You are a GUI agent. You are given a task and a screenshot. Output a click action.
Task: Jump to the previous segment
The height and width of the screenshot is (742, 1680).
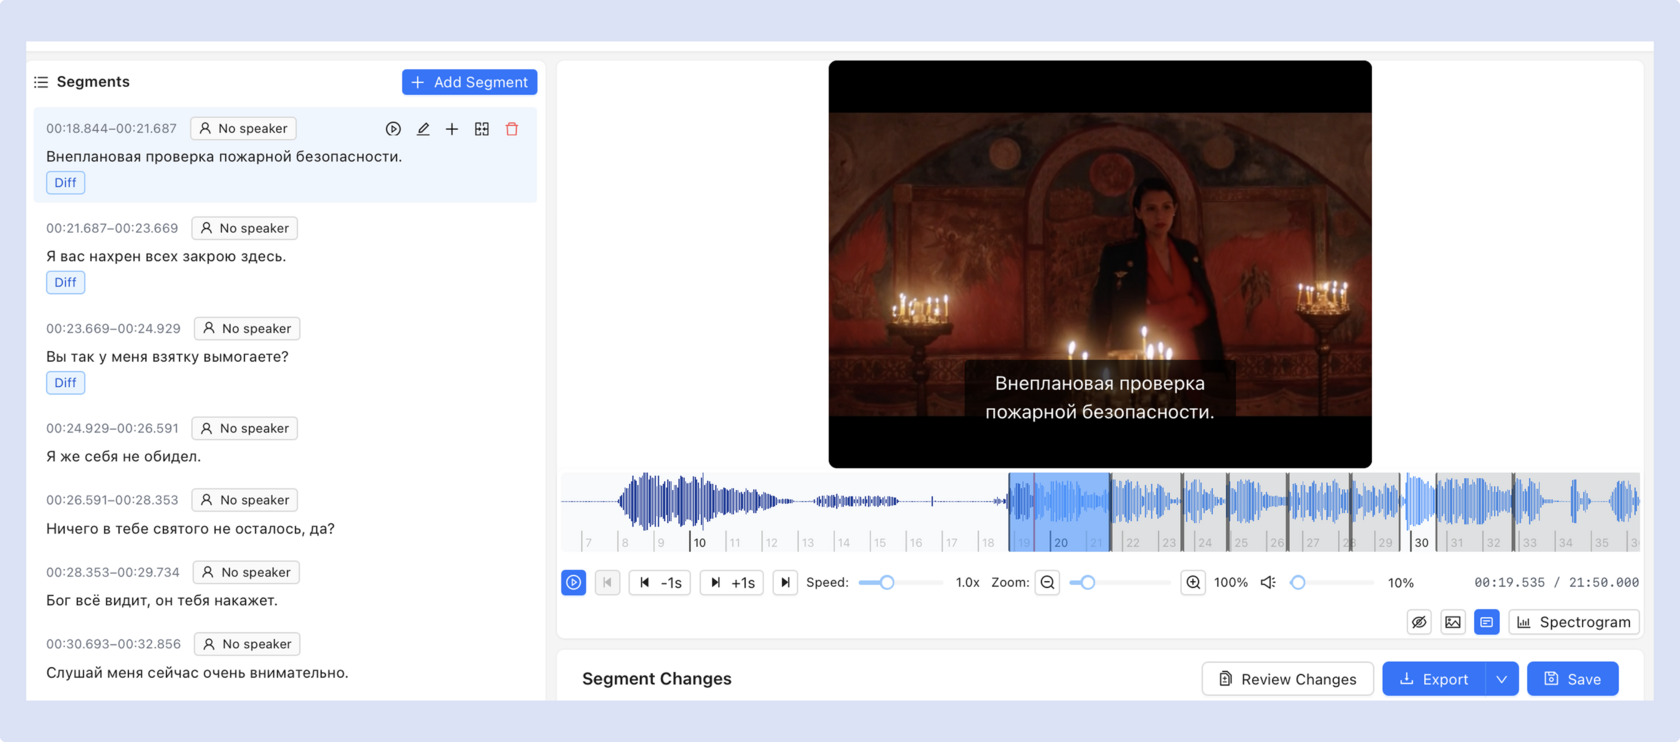click(x=607, y=582)
